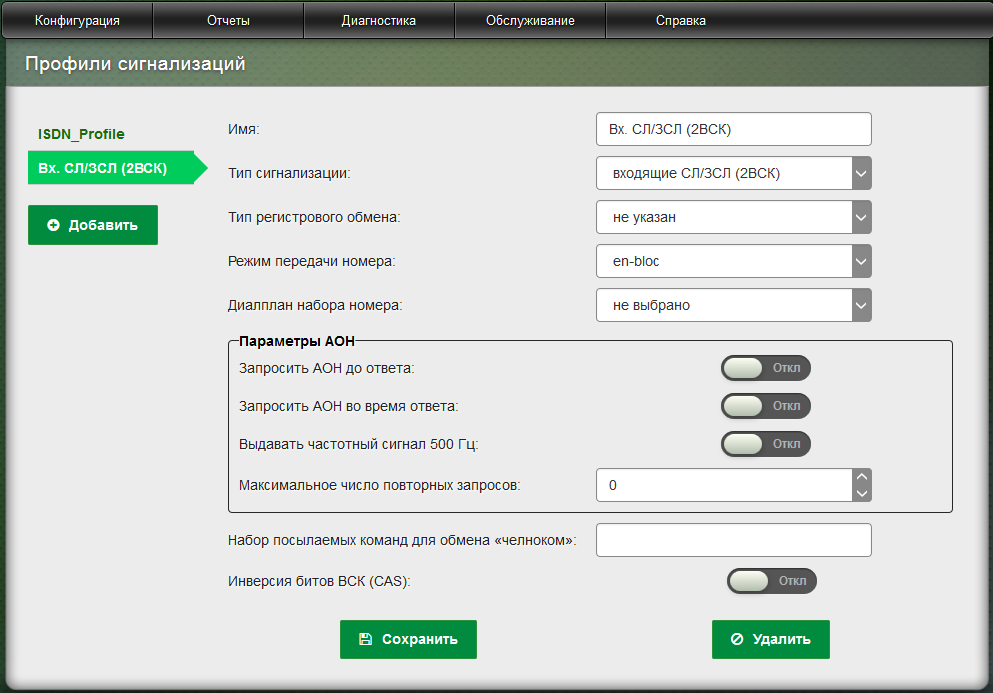Click the plus icon on Добавить
Screen dimensions: 993x693
pos(54,225)
